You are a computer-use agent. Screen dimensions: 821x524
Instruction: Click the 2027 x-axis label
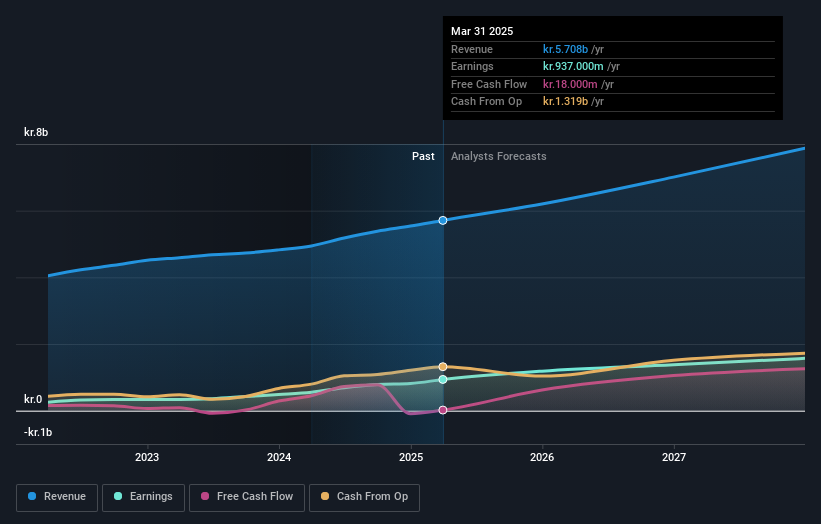[674, 457]
